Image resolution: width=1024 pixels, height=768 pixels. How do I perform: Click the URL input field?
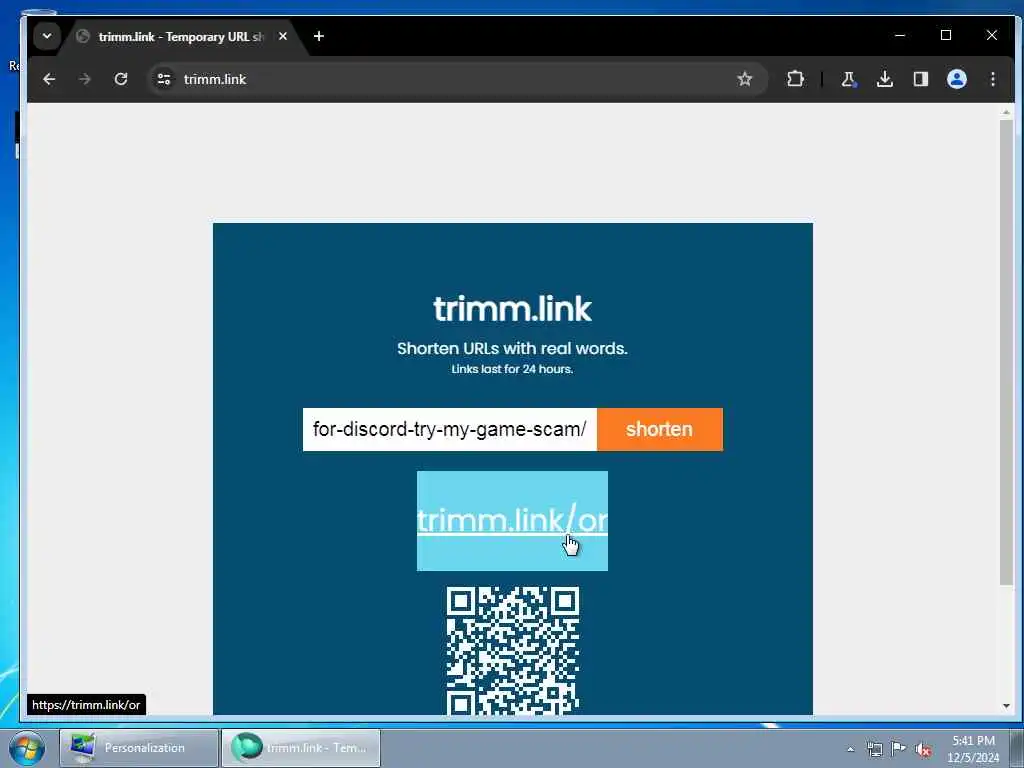pyautogui.click(x=449, y=429)
